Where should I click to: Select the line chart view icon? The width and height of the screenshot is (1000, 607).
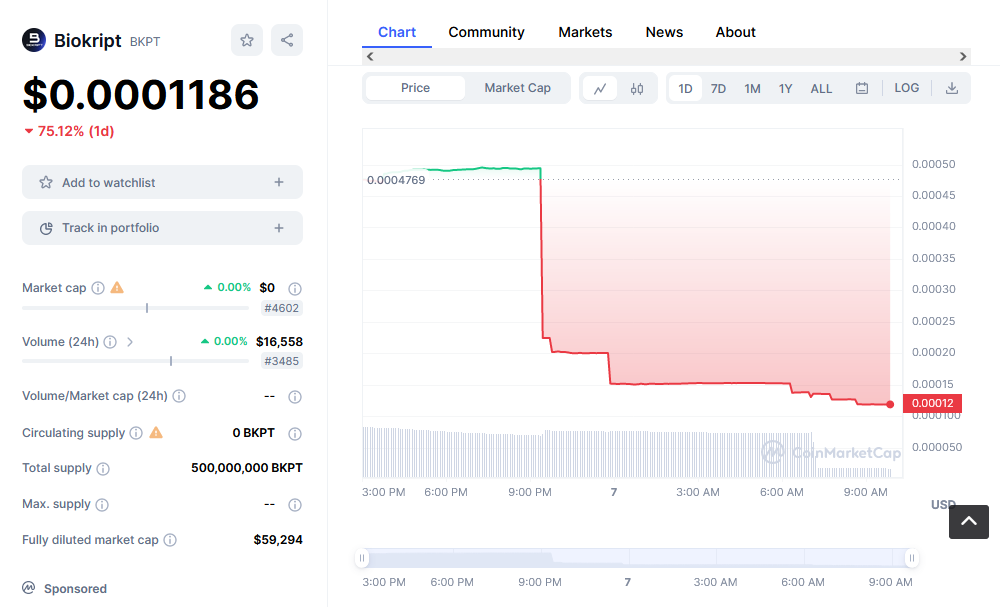[x=600, y=89]
